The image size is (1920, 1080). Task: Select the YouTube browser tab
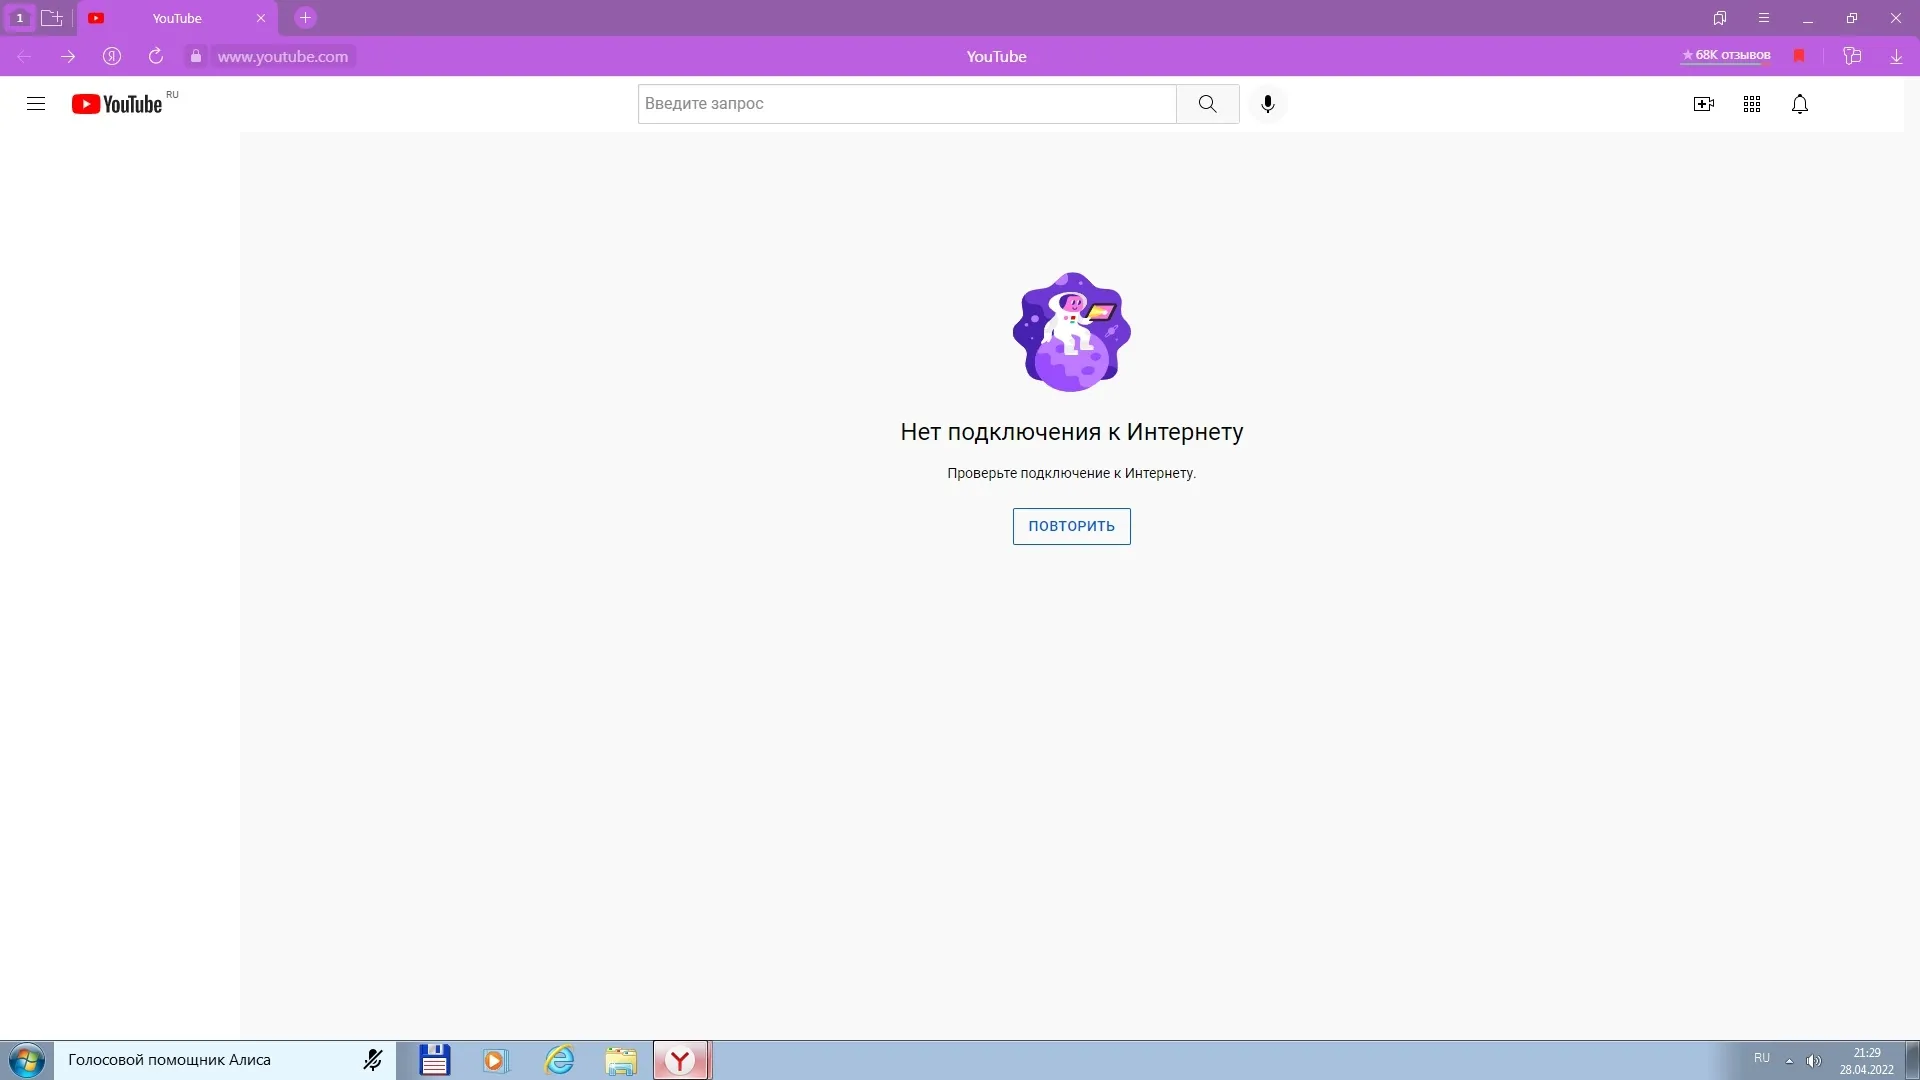[x=177, y=18]
